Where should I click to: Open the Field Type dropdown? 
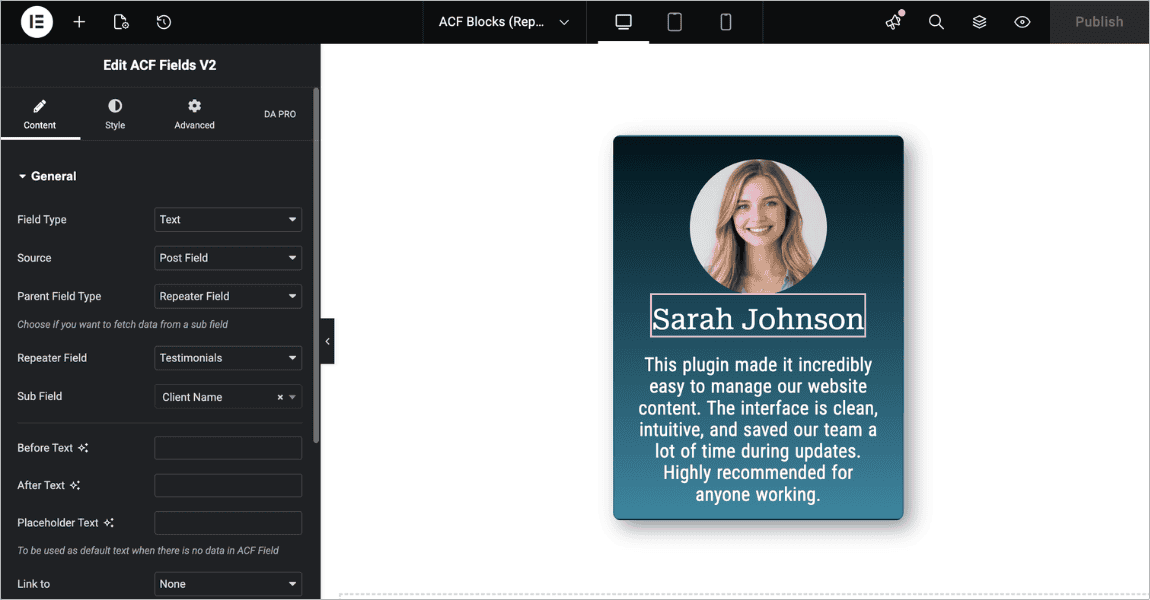click(228, 219)
